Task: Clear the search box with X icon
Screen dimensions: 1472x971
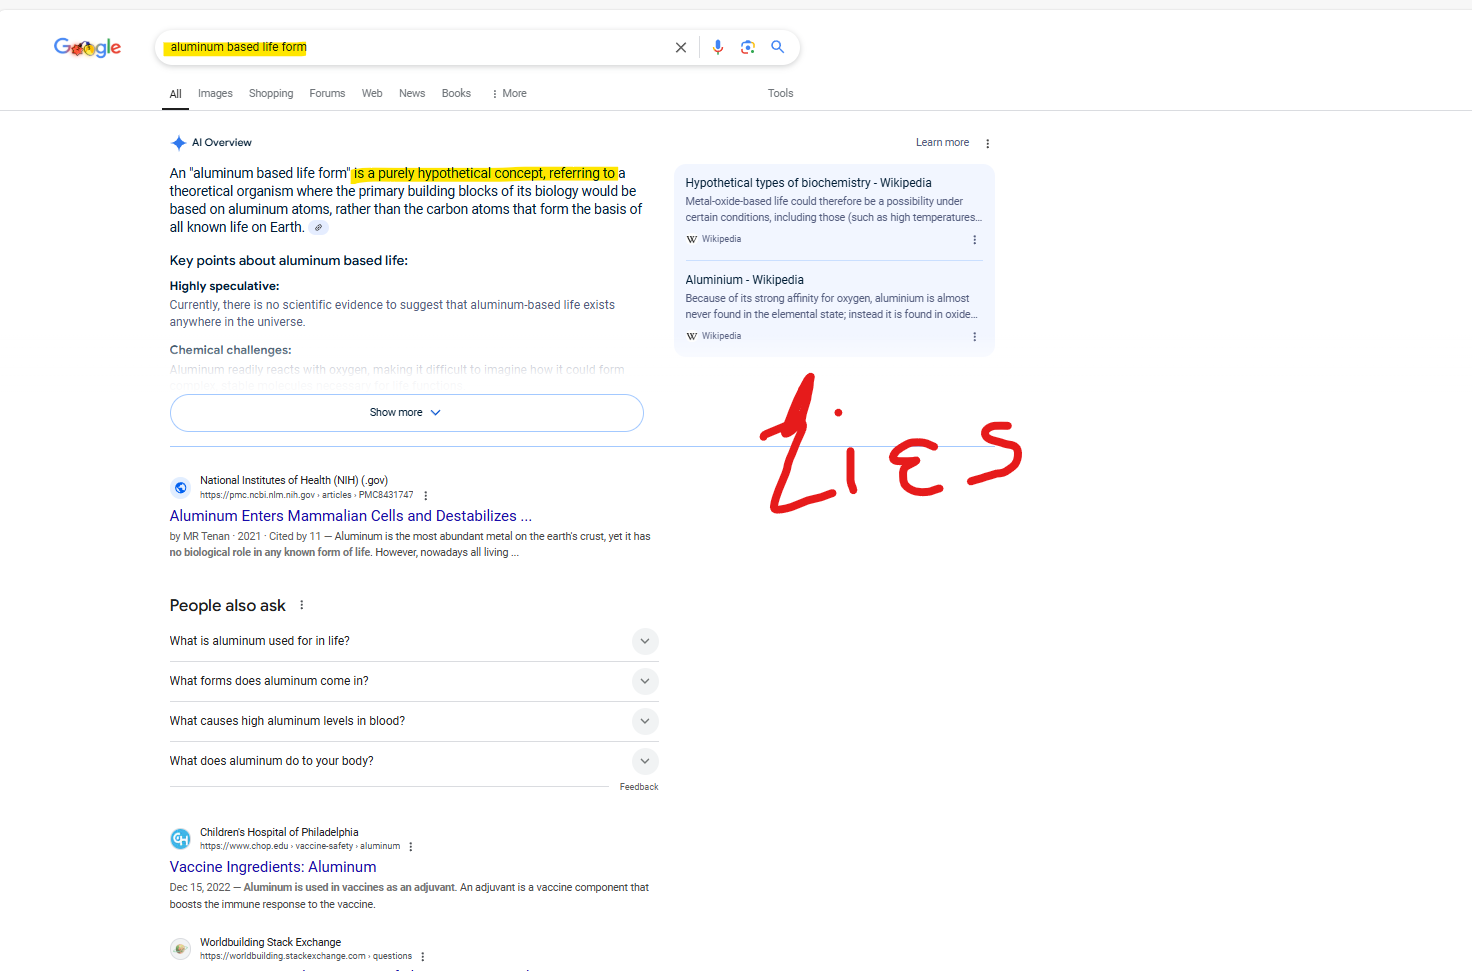Action: (x=681, y=47)
